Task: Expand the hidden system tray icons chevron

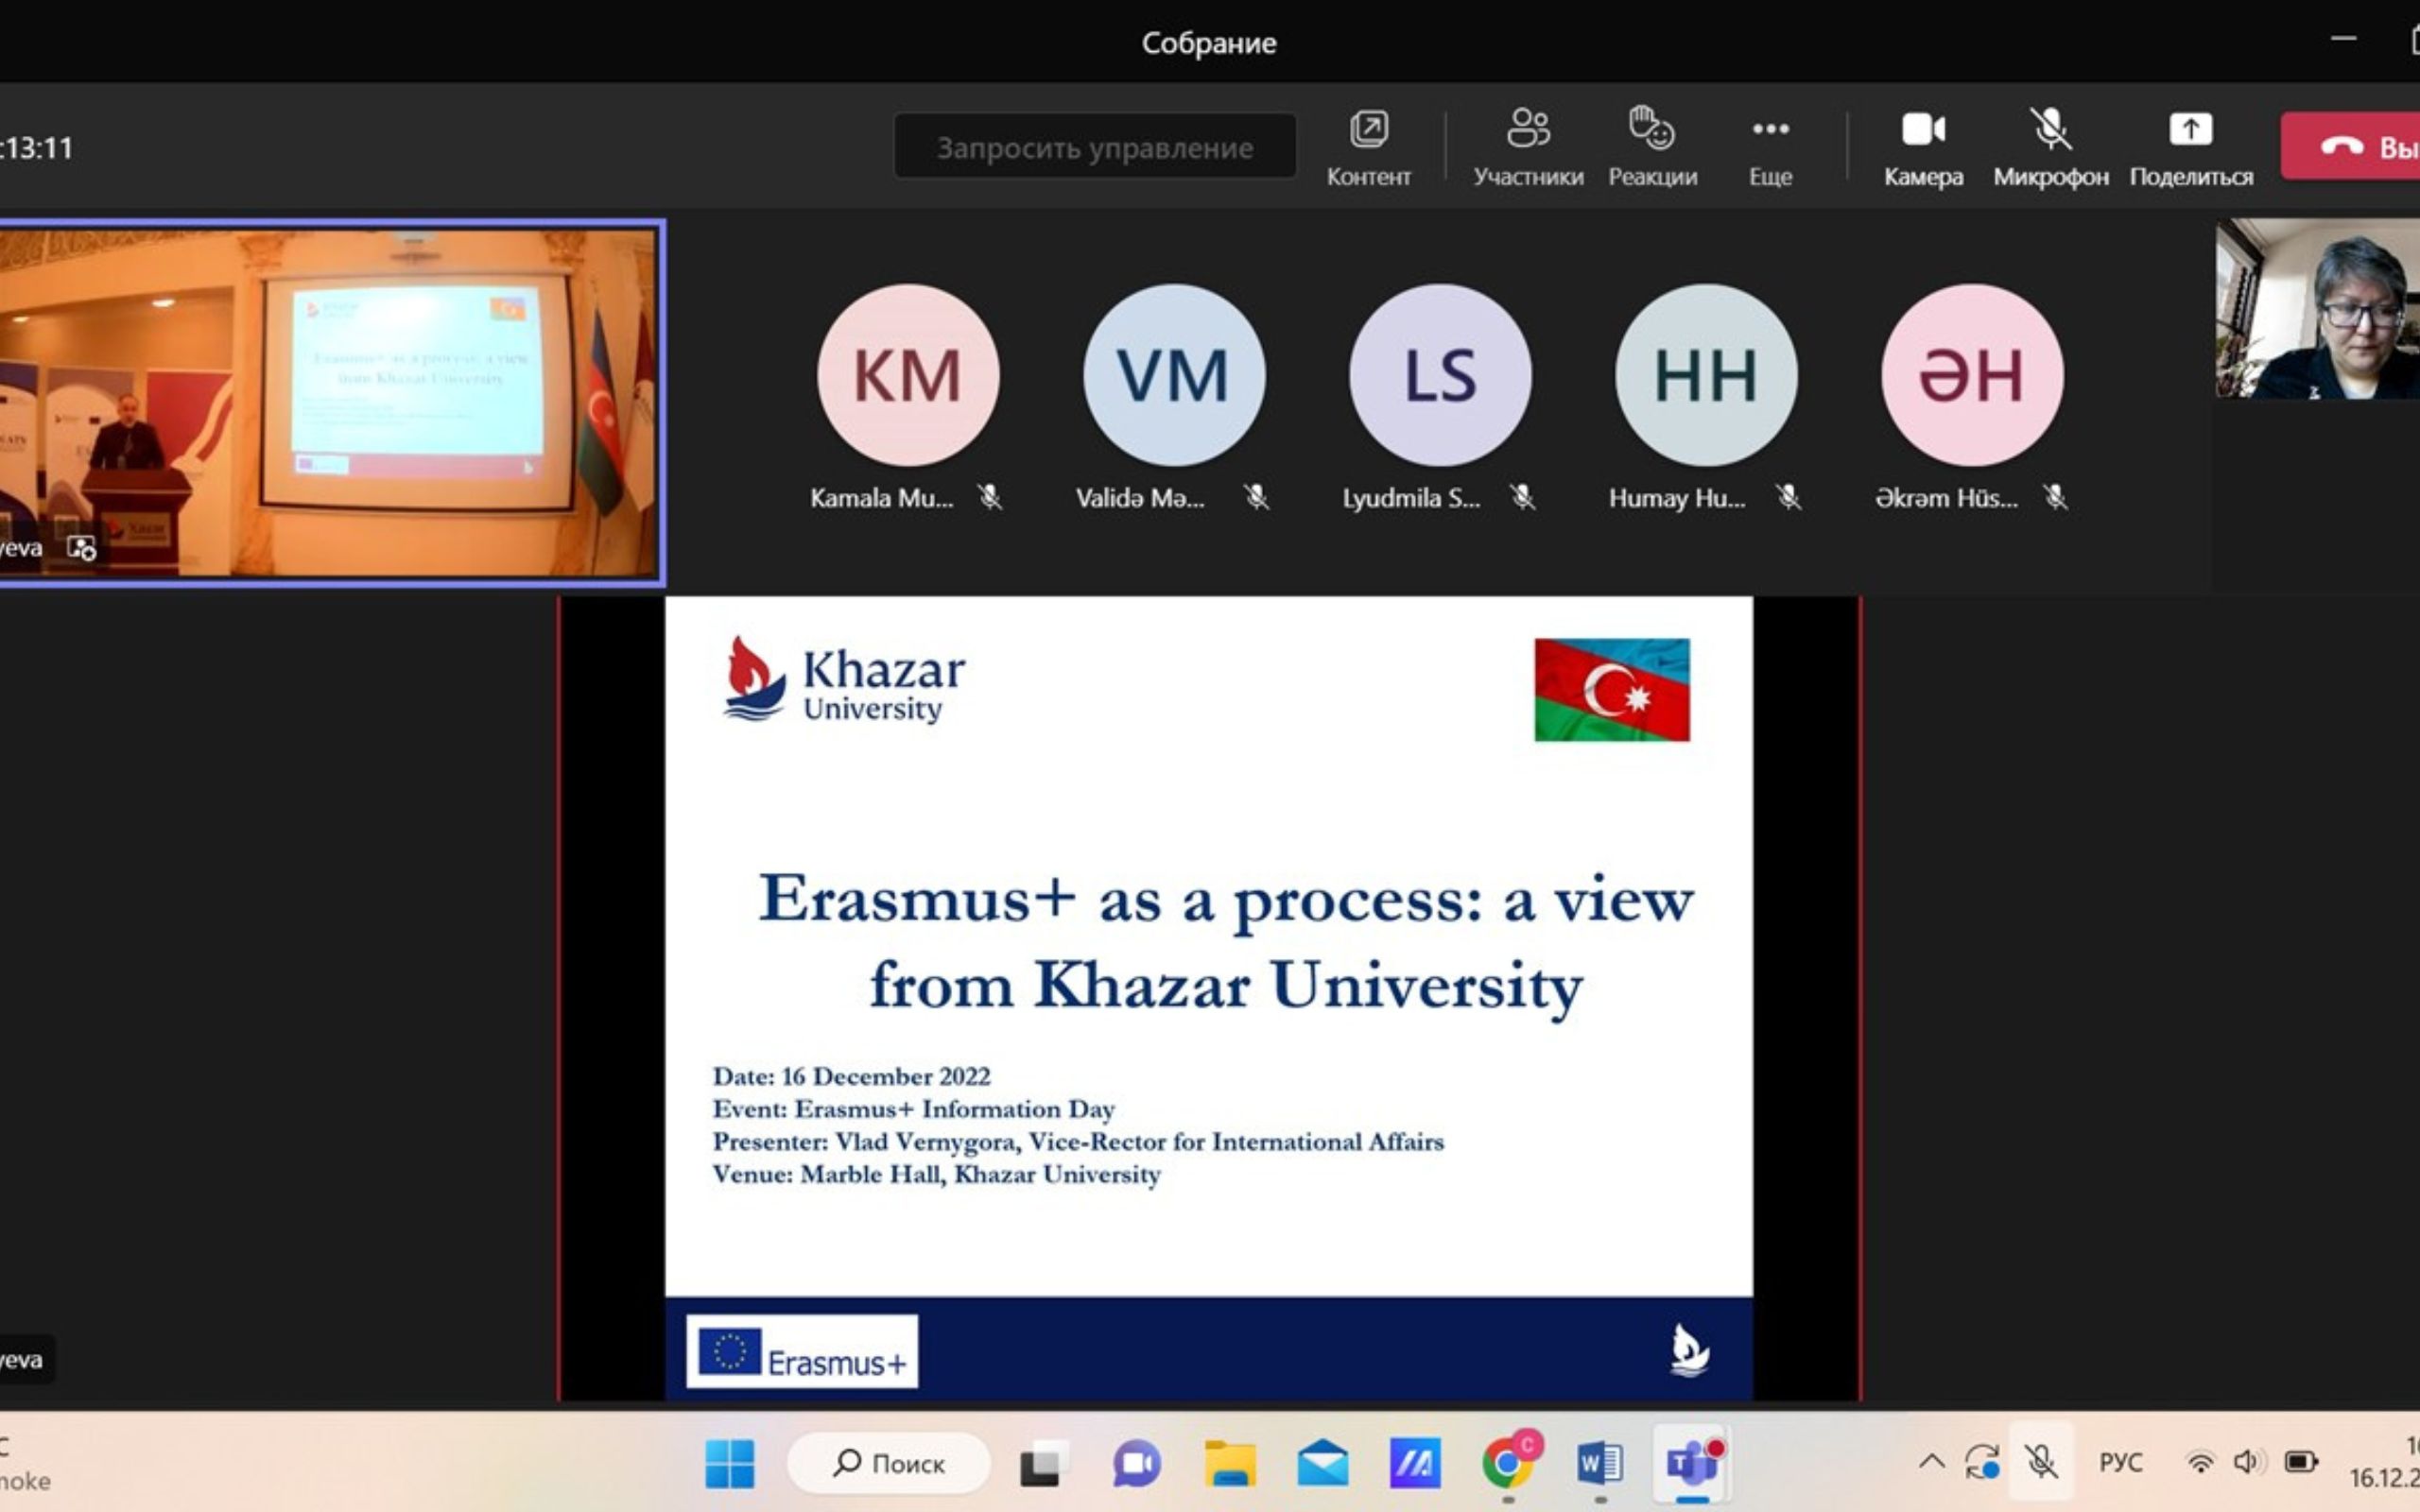Action: coord(1931,1462)
